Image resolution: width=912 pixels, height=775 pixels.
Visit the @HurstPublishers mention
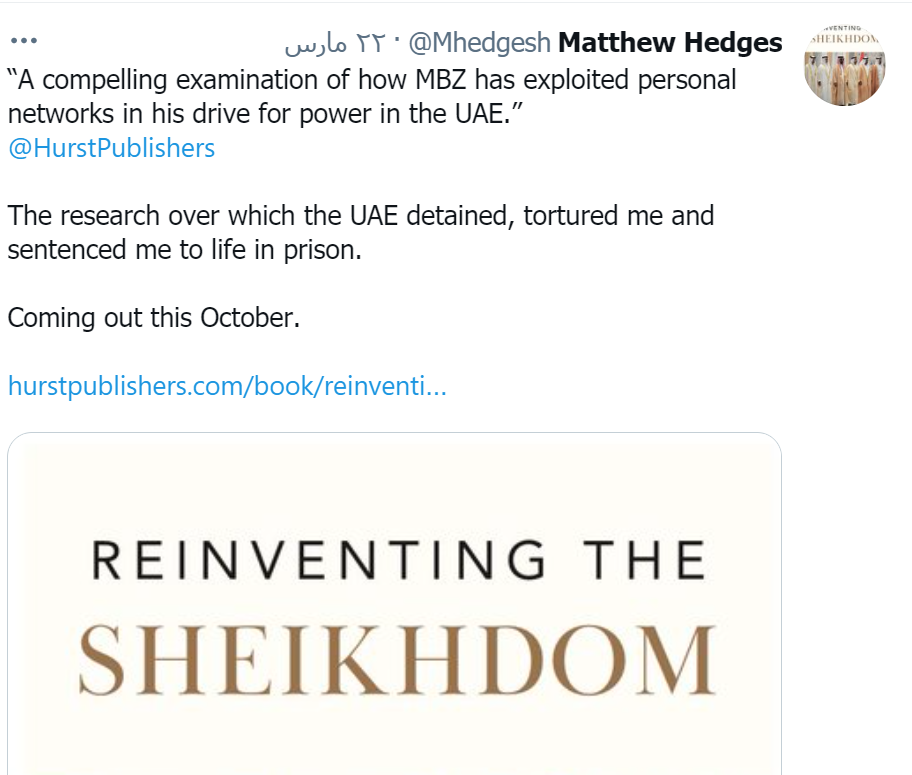tap(111, 148)
